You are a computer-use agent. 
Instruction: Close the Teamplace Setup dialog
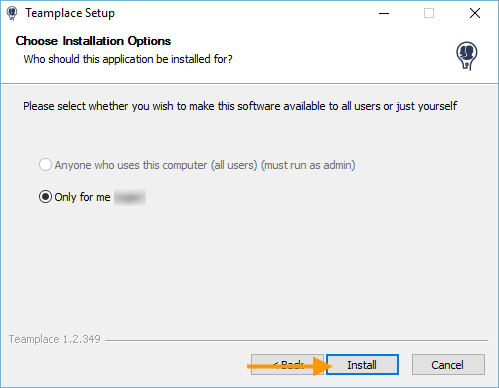(x=475, y=13)
